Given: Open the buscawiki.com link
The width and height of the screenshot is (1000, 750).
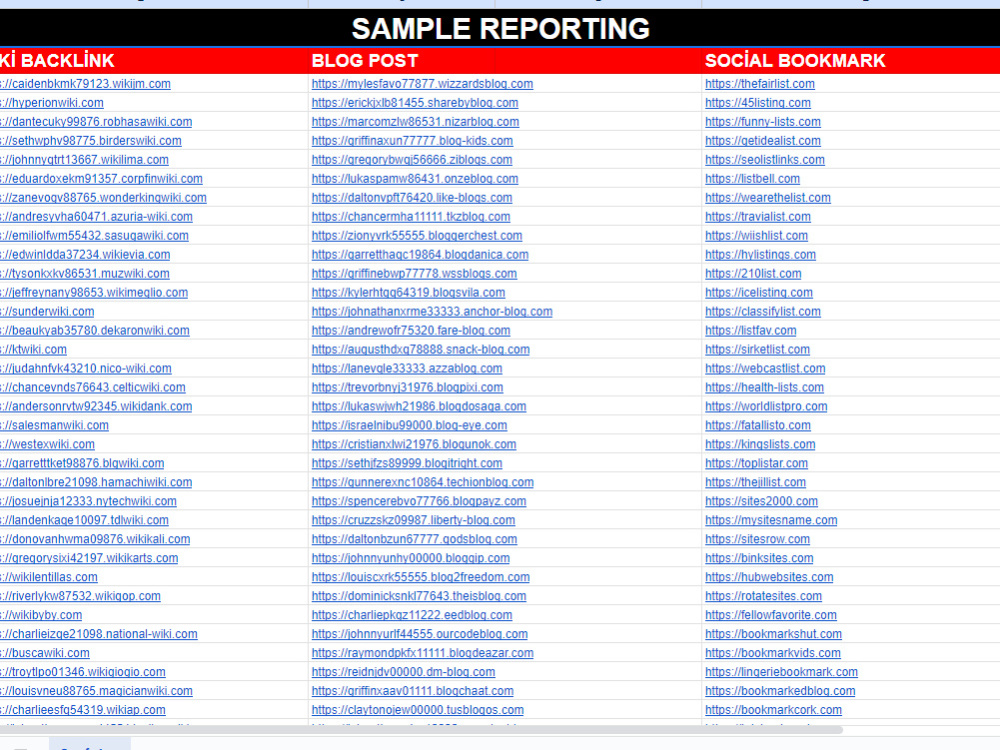Looking at the screenshot, I should point(45,653).
